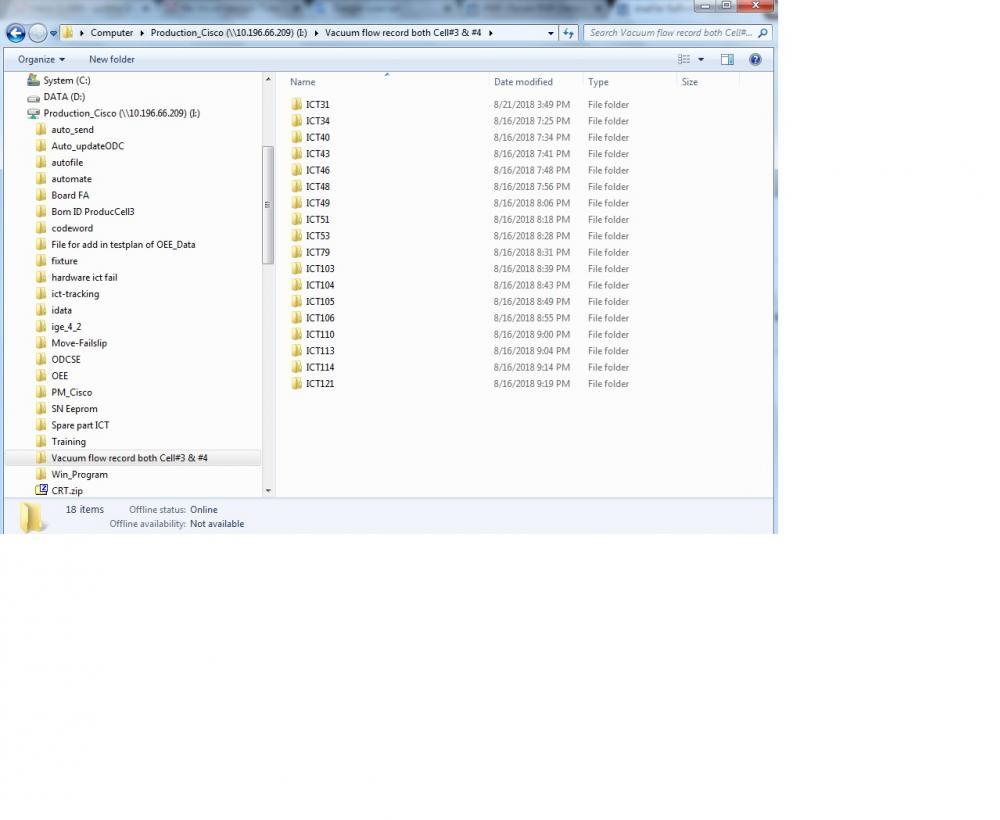Viewport: 1000px width, 820px height.
Task: Expand the arrow after Vacuum flow record breadcrumb
Action: coord(491,33)
